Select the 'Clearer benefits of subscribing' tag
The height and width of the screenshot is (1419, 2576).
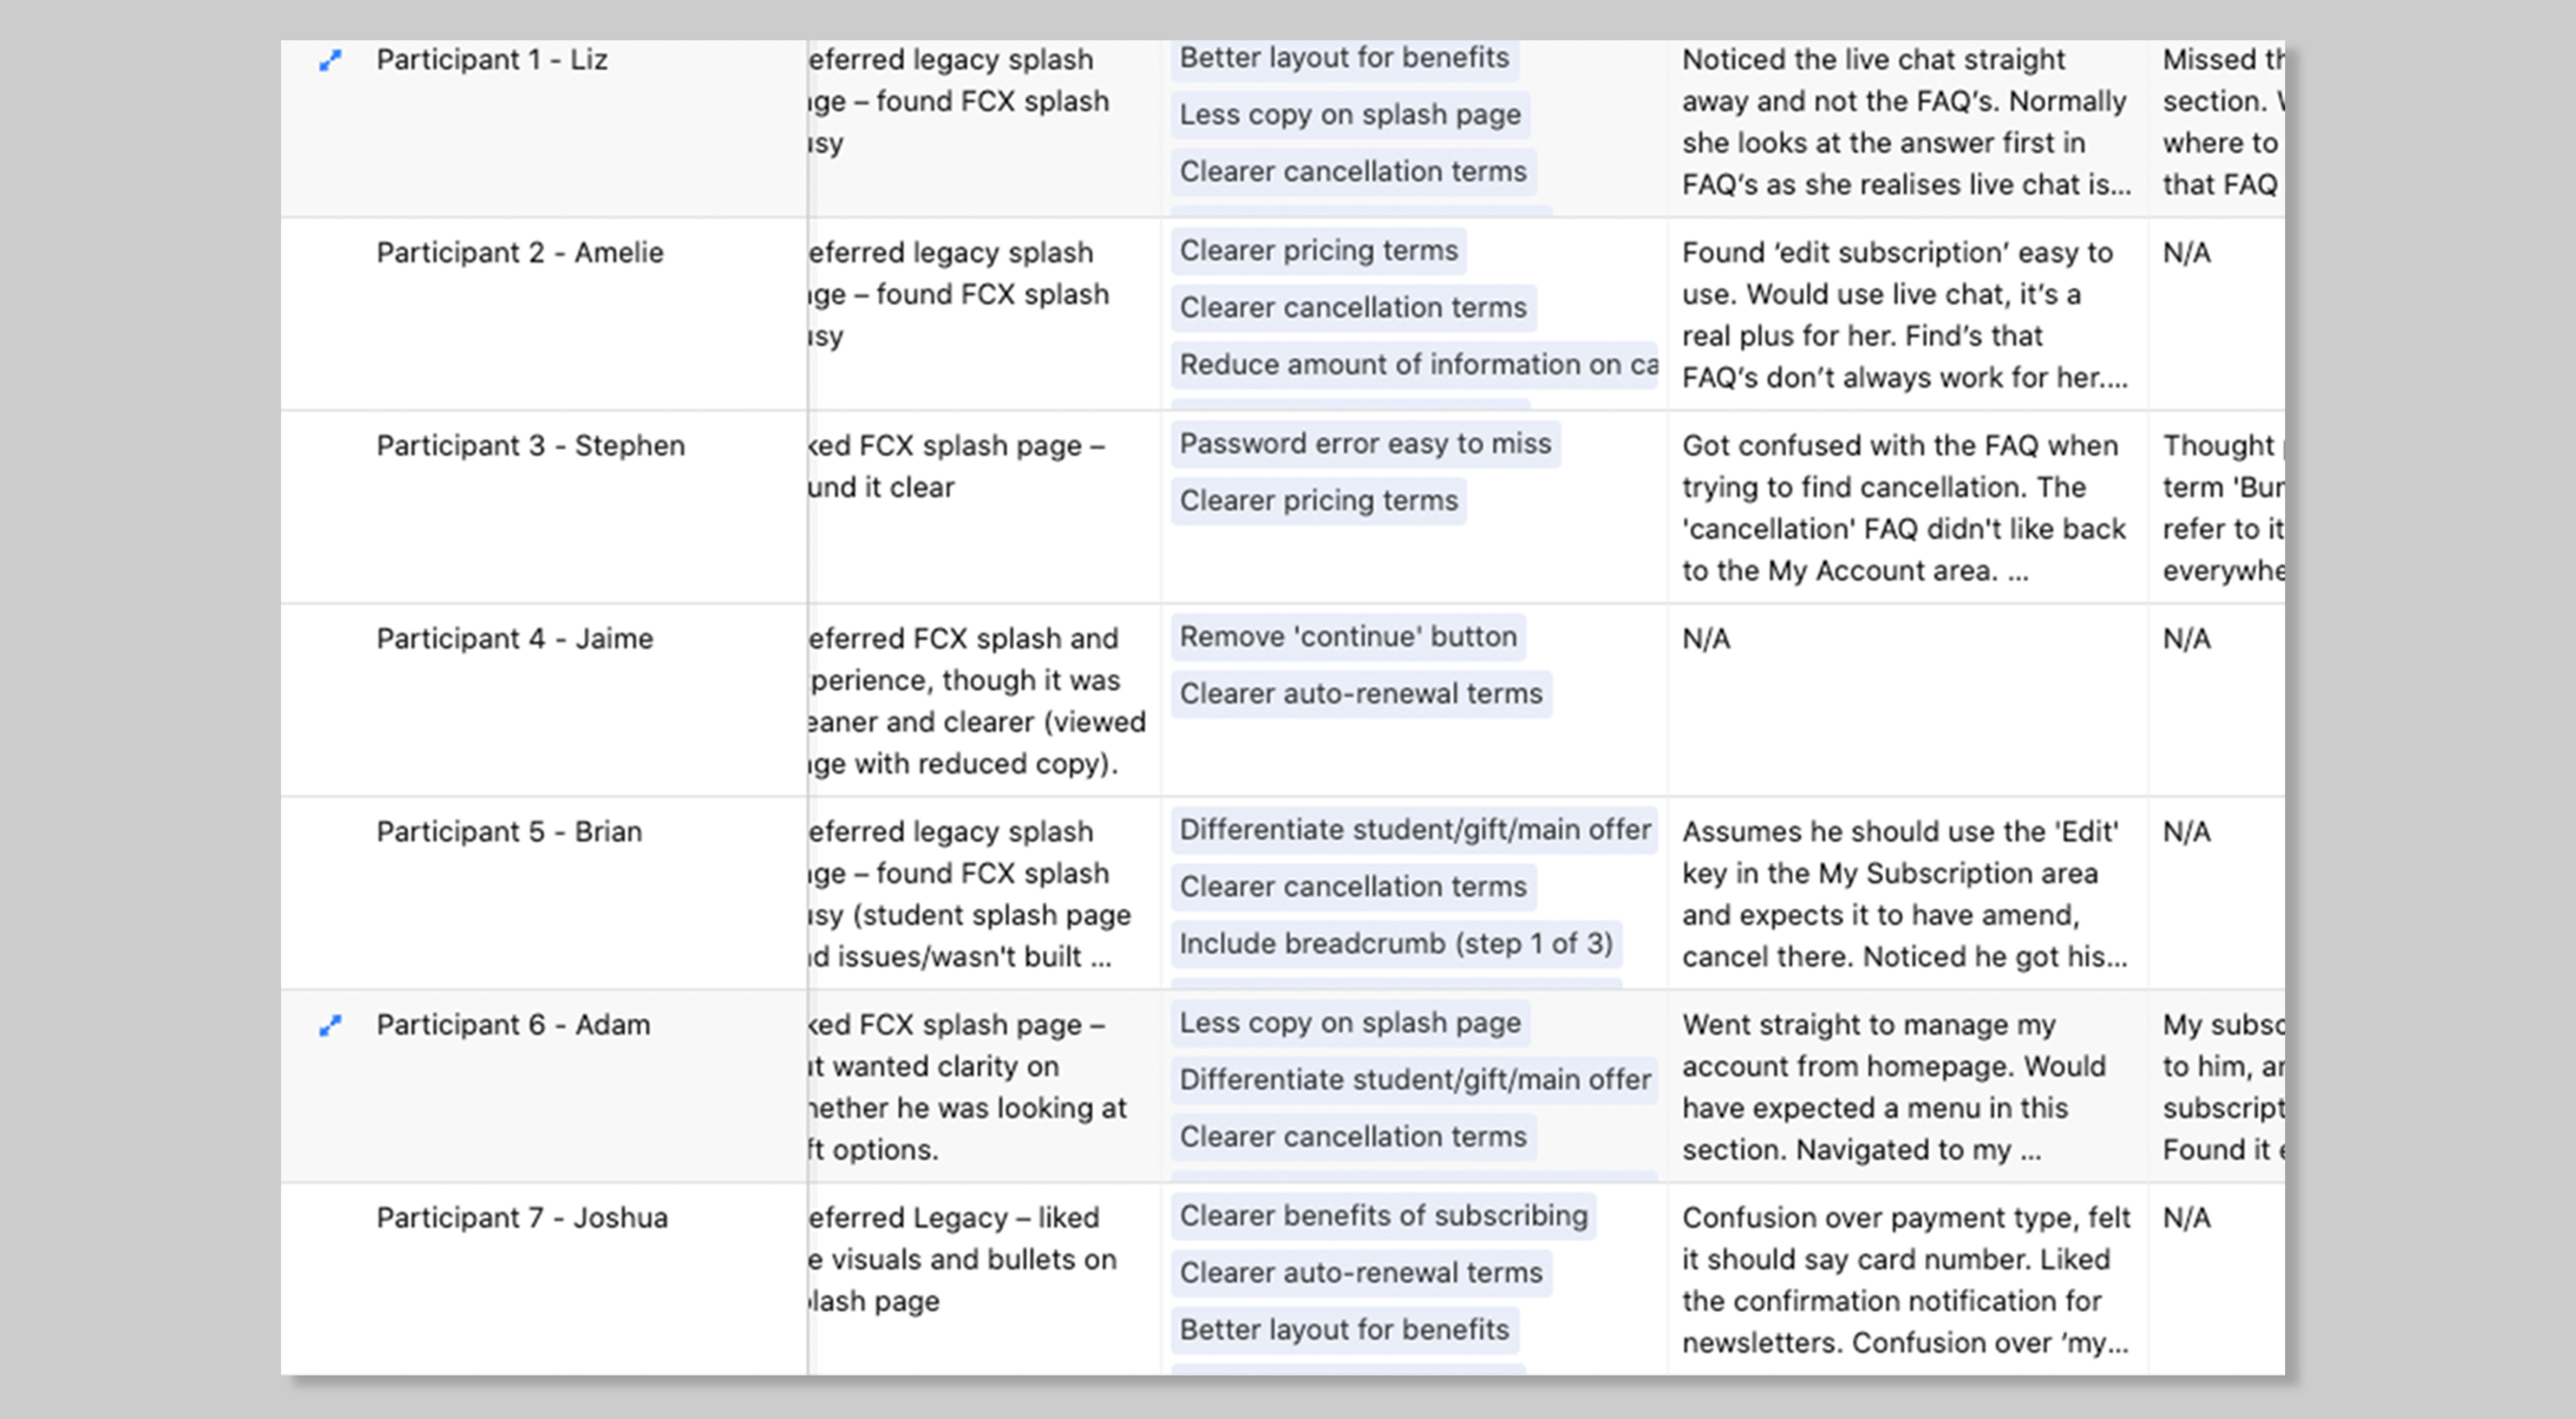coord(1383,1216)
